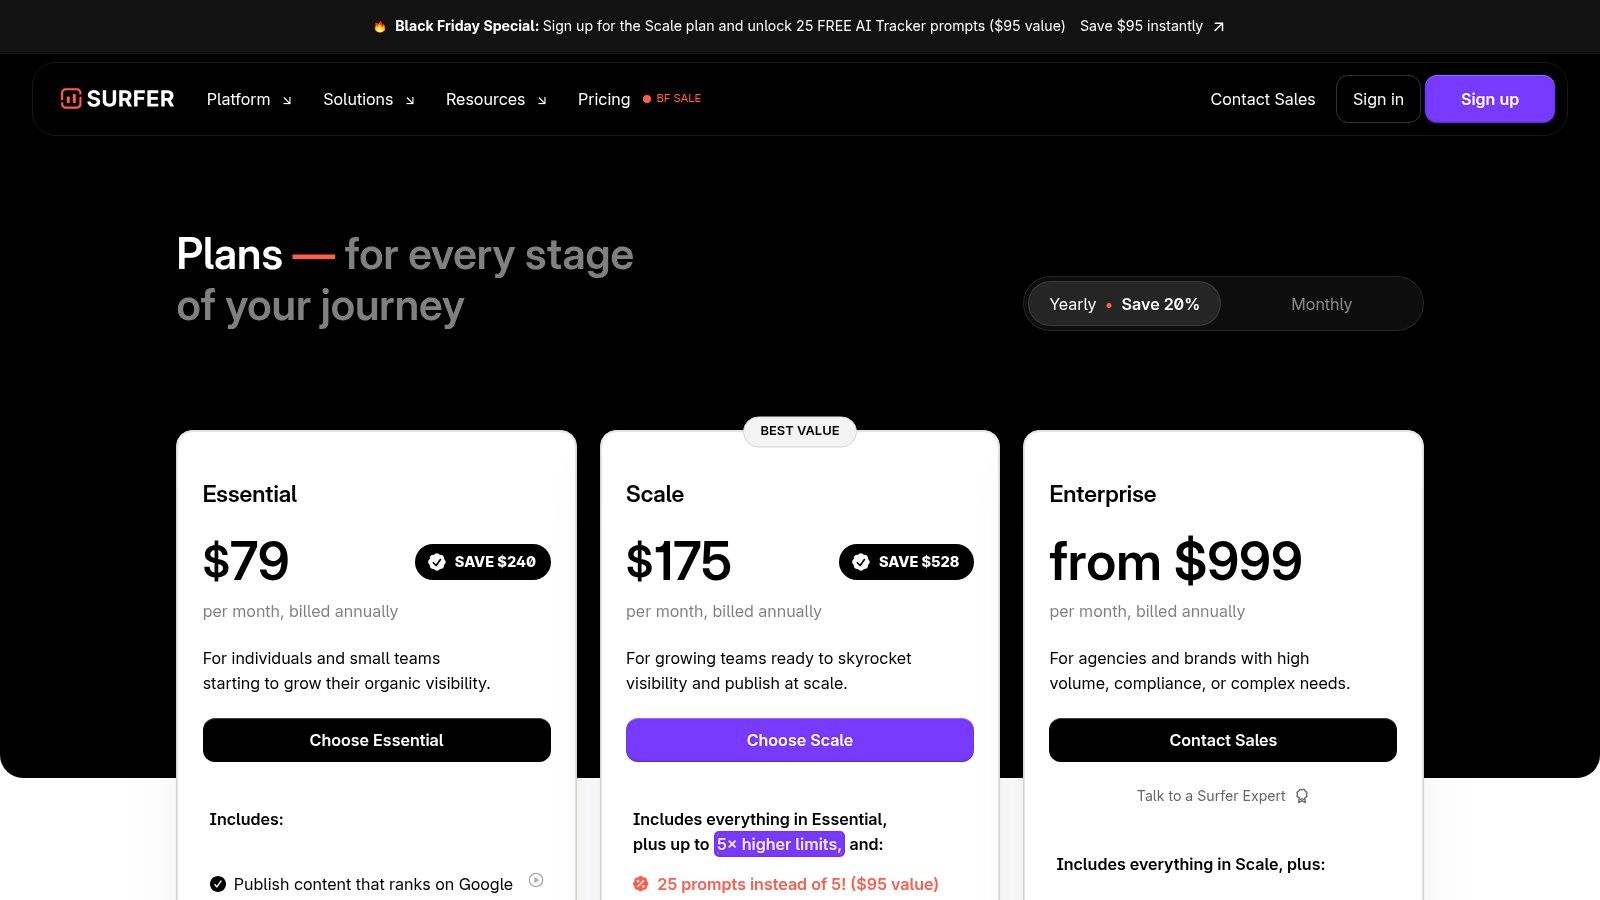Click the Choose Scale button
The height and width of the screenshot is (900, 1600).
(x=799, y=740)
